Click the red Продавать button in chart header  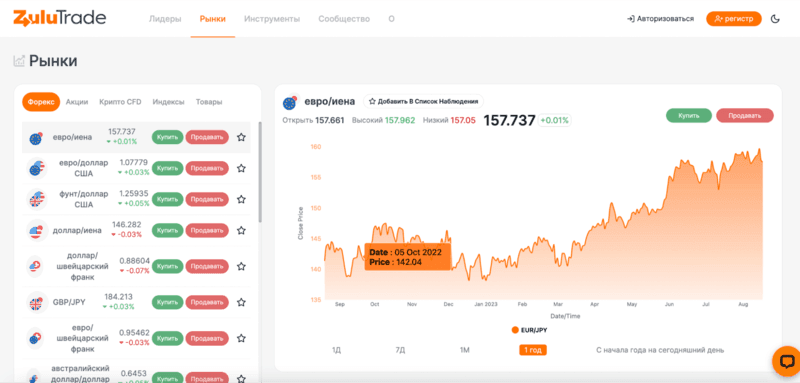click(745, 116)
